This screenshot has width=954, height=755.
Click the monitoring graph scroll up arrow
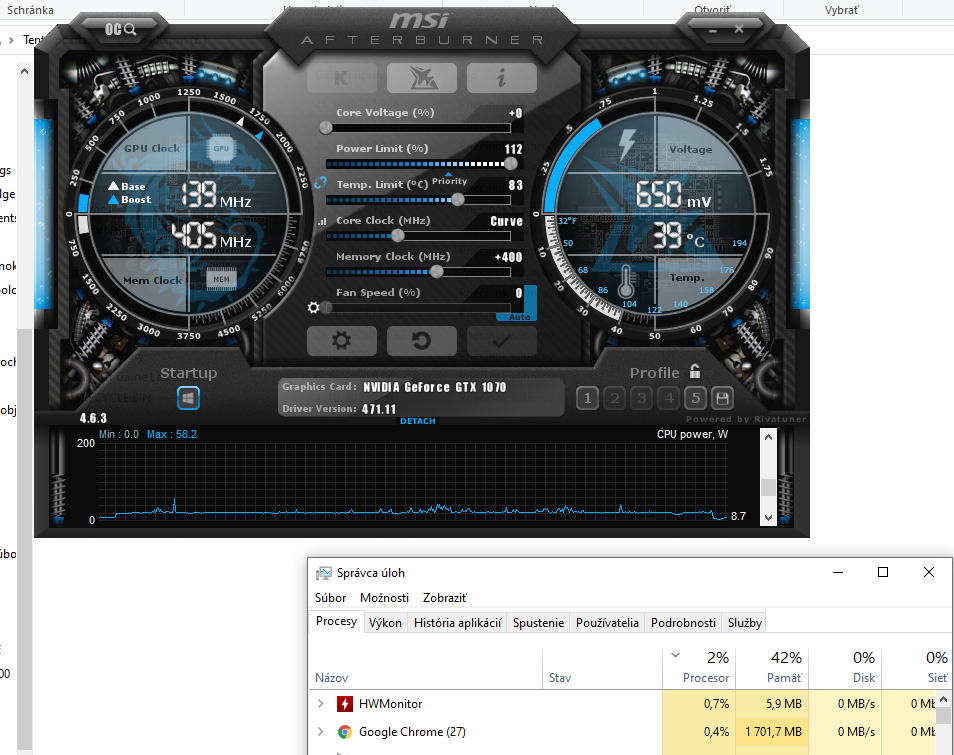tap(768, 437)
